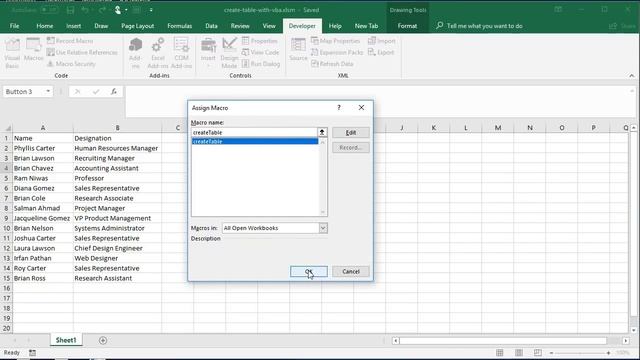Image resolution: width=640 pixels, height=360 pixels.
Task: Open the Visual Basic editor icon
Action: [12, 53]
